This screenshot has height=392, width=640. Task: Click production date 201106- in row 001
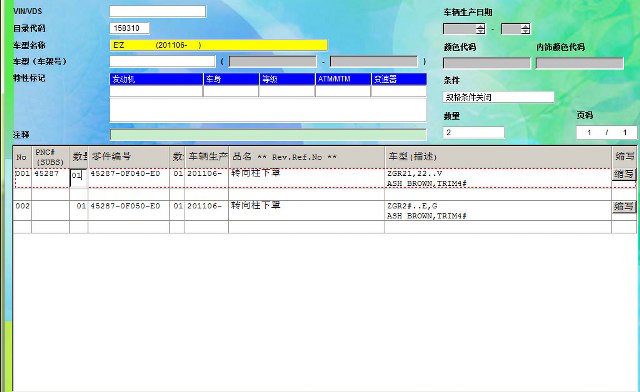point(204,174)
